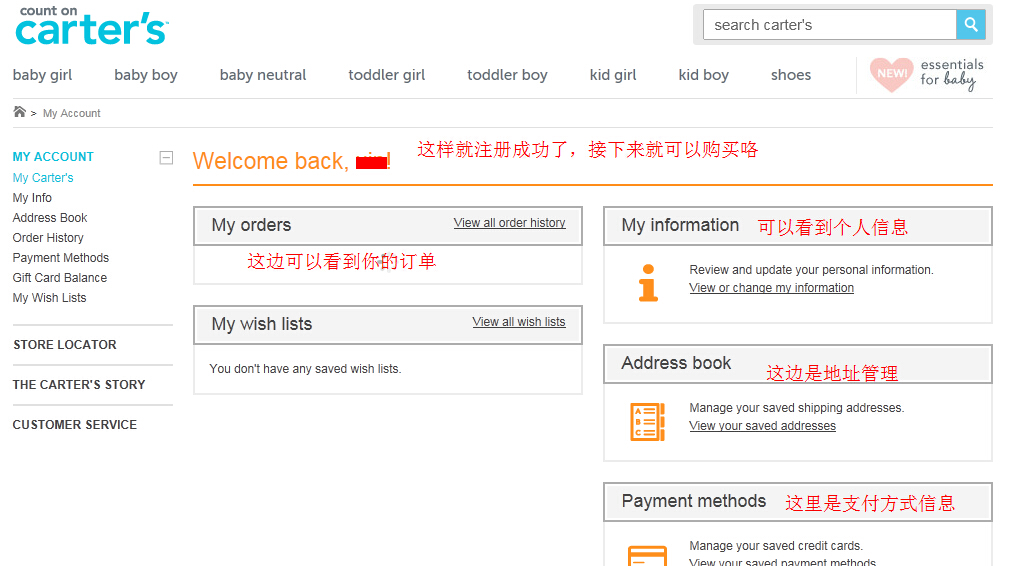Click View your saved addresses link
The image size is (1013, 566).
click(x=762, y=426)
